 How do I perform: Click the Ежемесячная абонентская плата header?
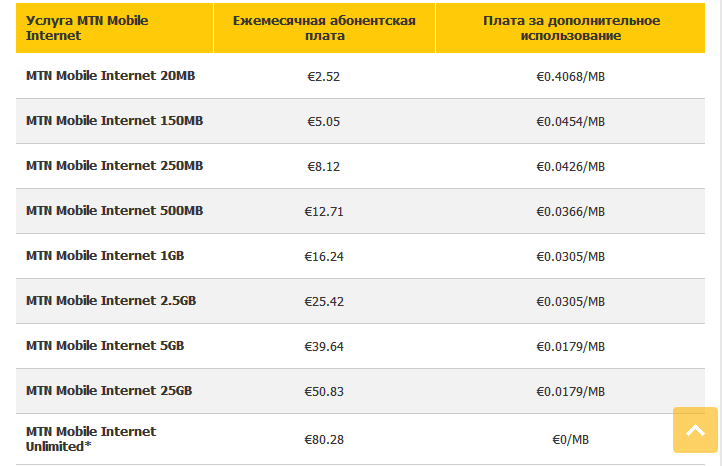click(x=324, y=28)
